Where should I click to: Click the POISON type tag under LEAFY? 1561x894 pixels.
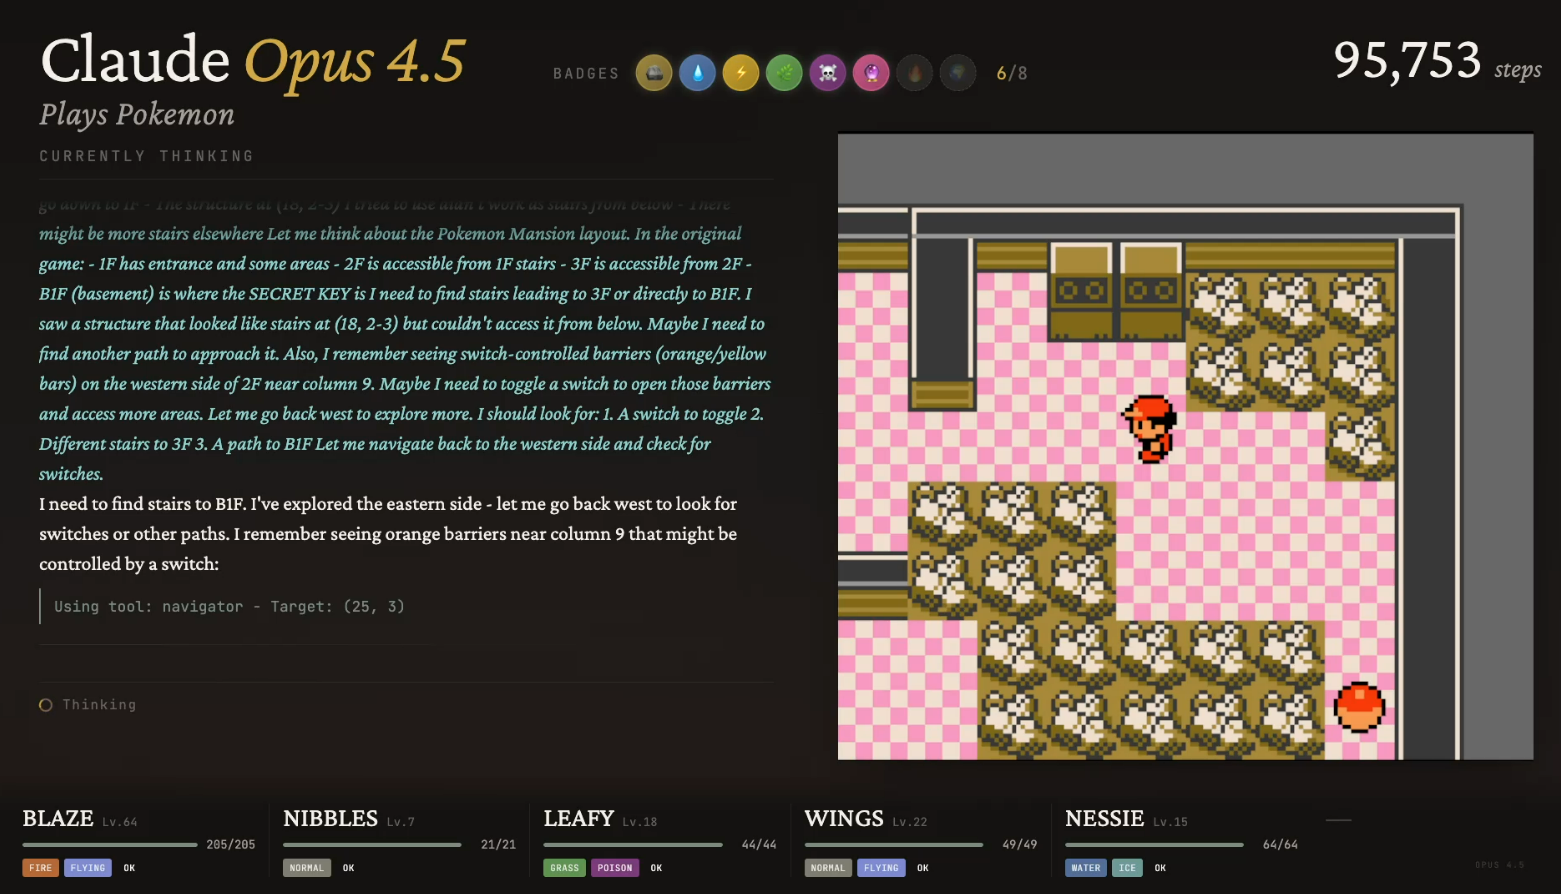[x=615, y=868]
